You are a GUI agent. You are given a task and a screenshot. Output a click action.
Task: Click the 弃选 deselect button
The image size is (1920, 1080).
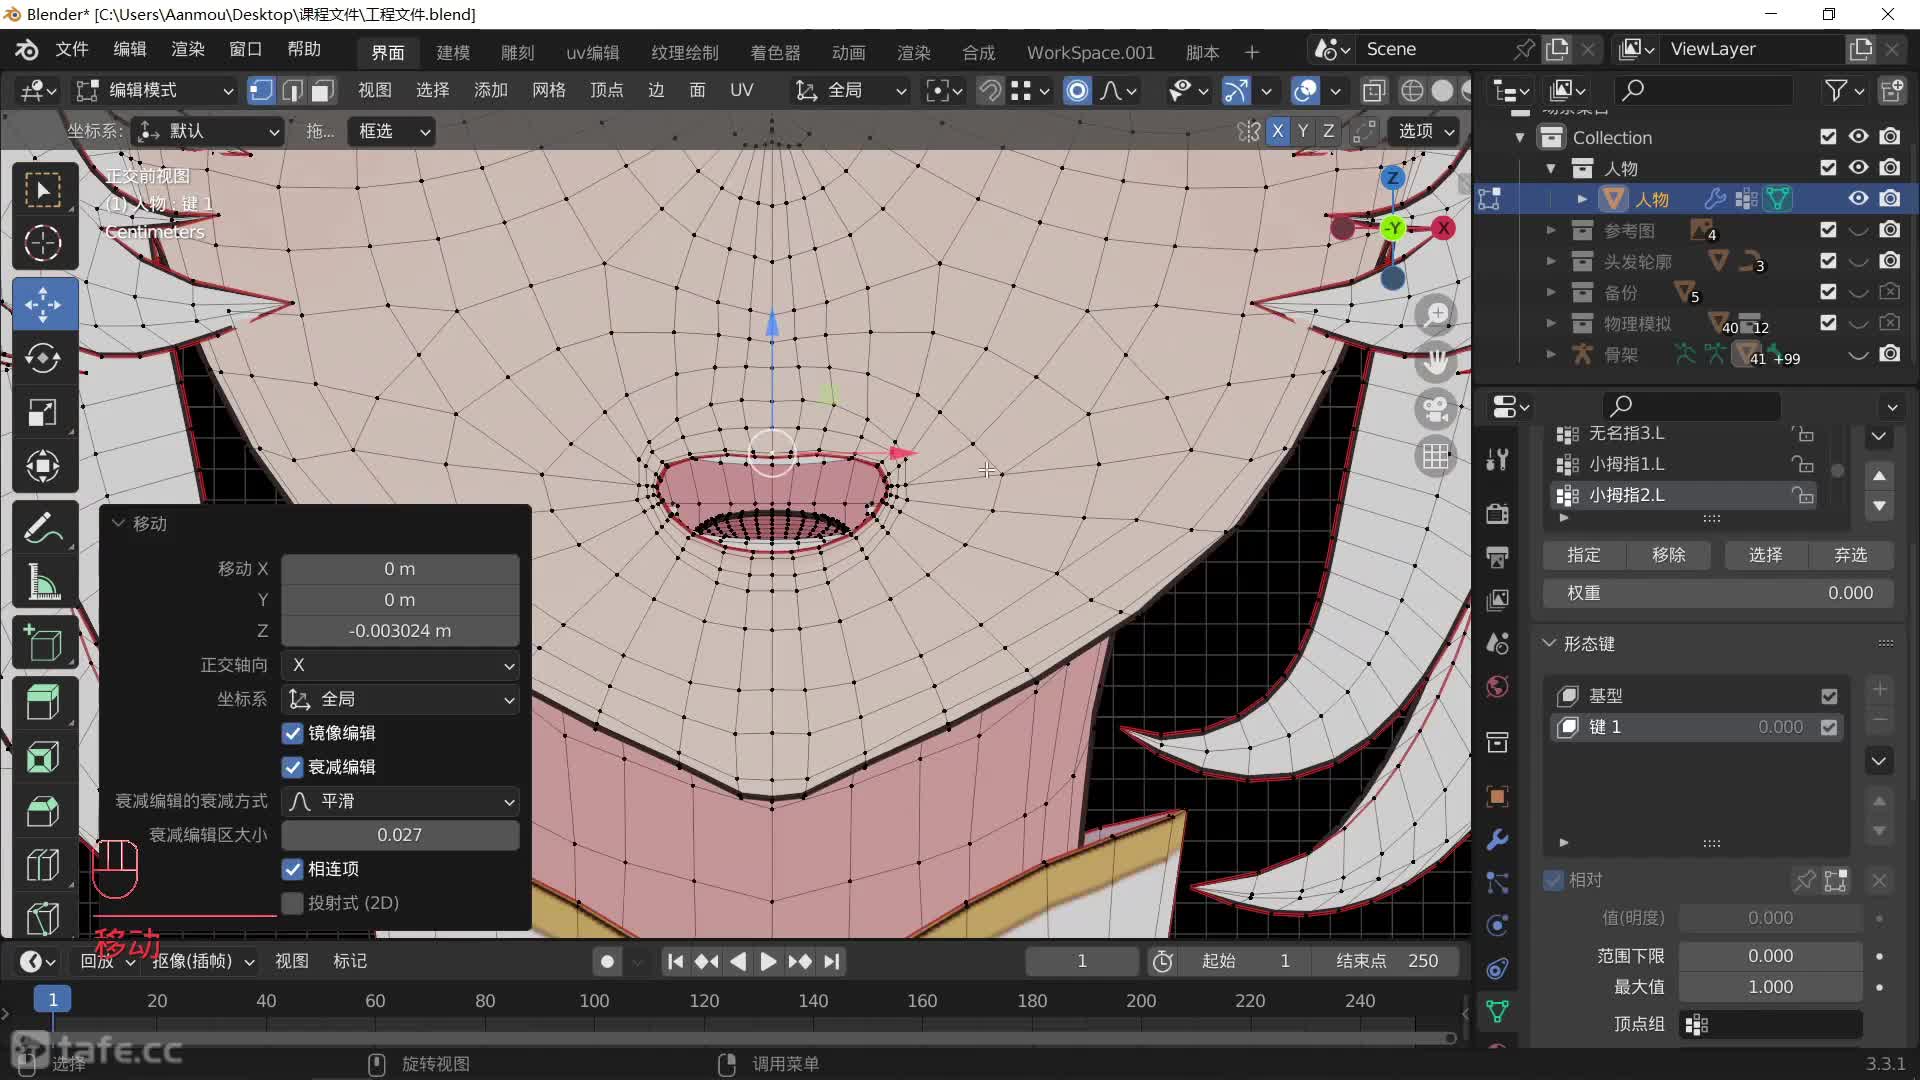pos(1851,555)
